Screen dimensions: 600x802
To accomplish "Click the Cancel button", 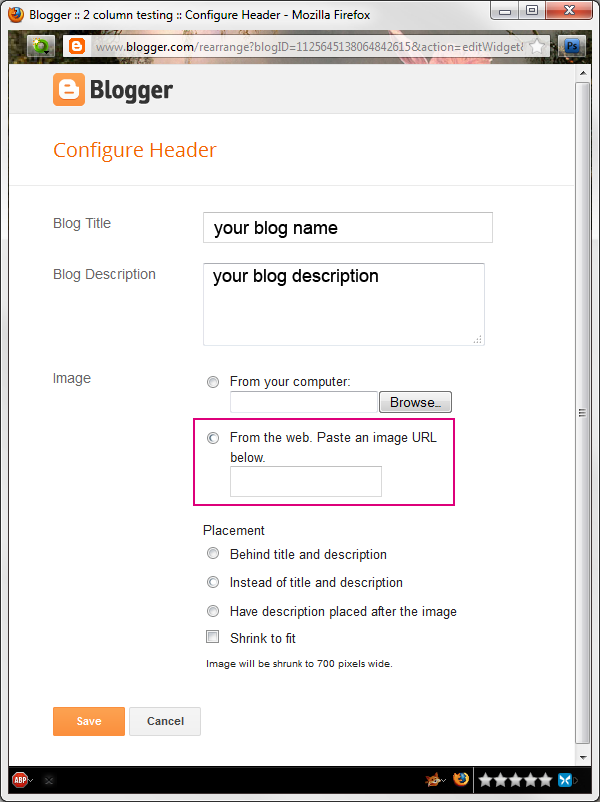I will [x=165, y=721].
